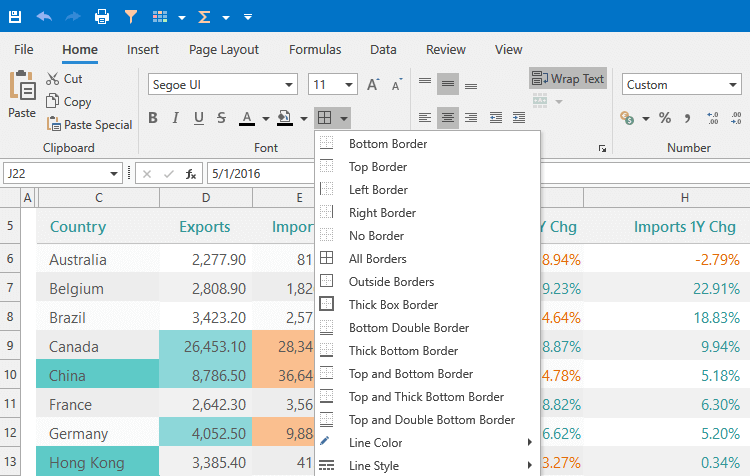Increase font size with the larger A icon
This screenshot has height=476, width=750.
pyautogui.click(x=373, y=85)
